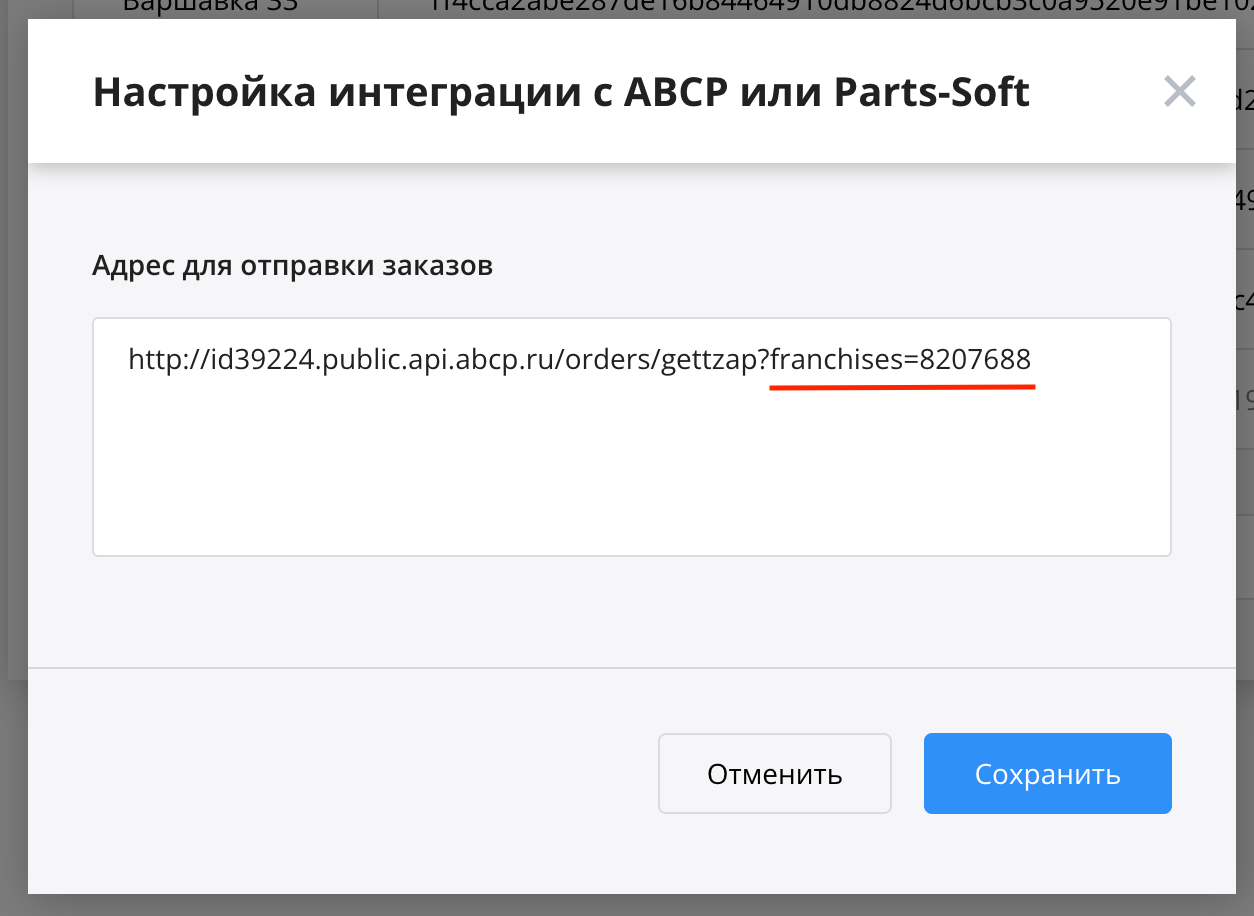Place cursor at the end of franchises=8207688
1254x916 pixels.
1031,360
